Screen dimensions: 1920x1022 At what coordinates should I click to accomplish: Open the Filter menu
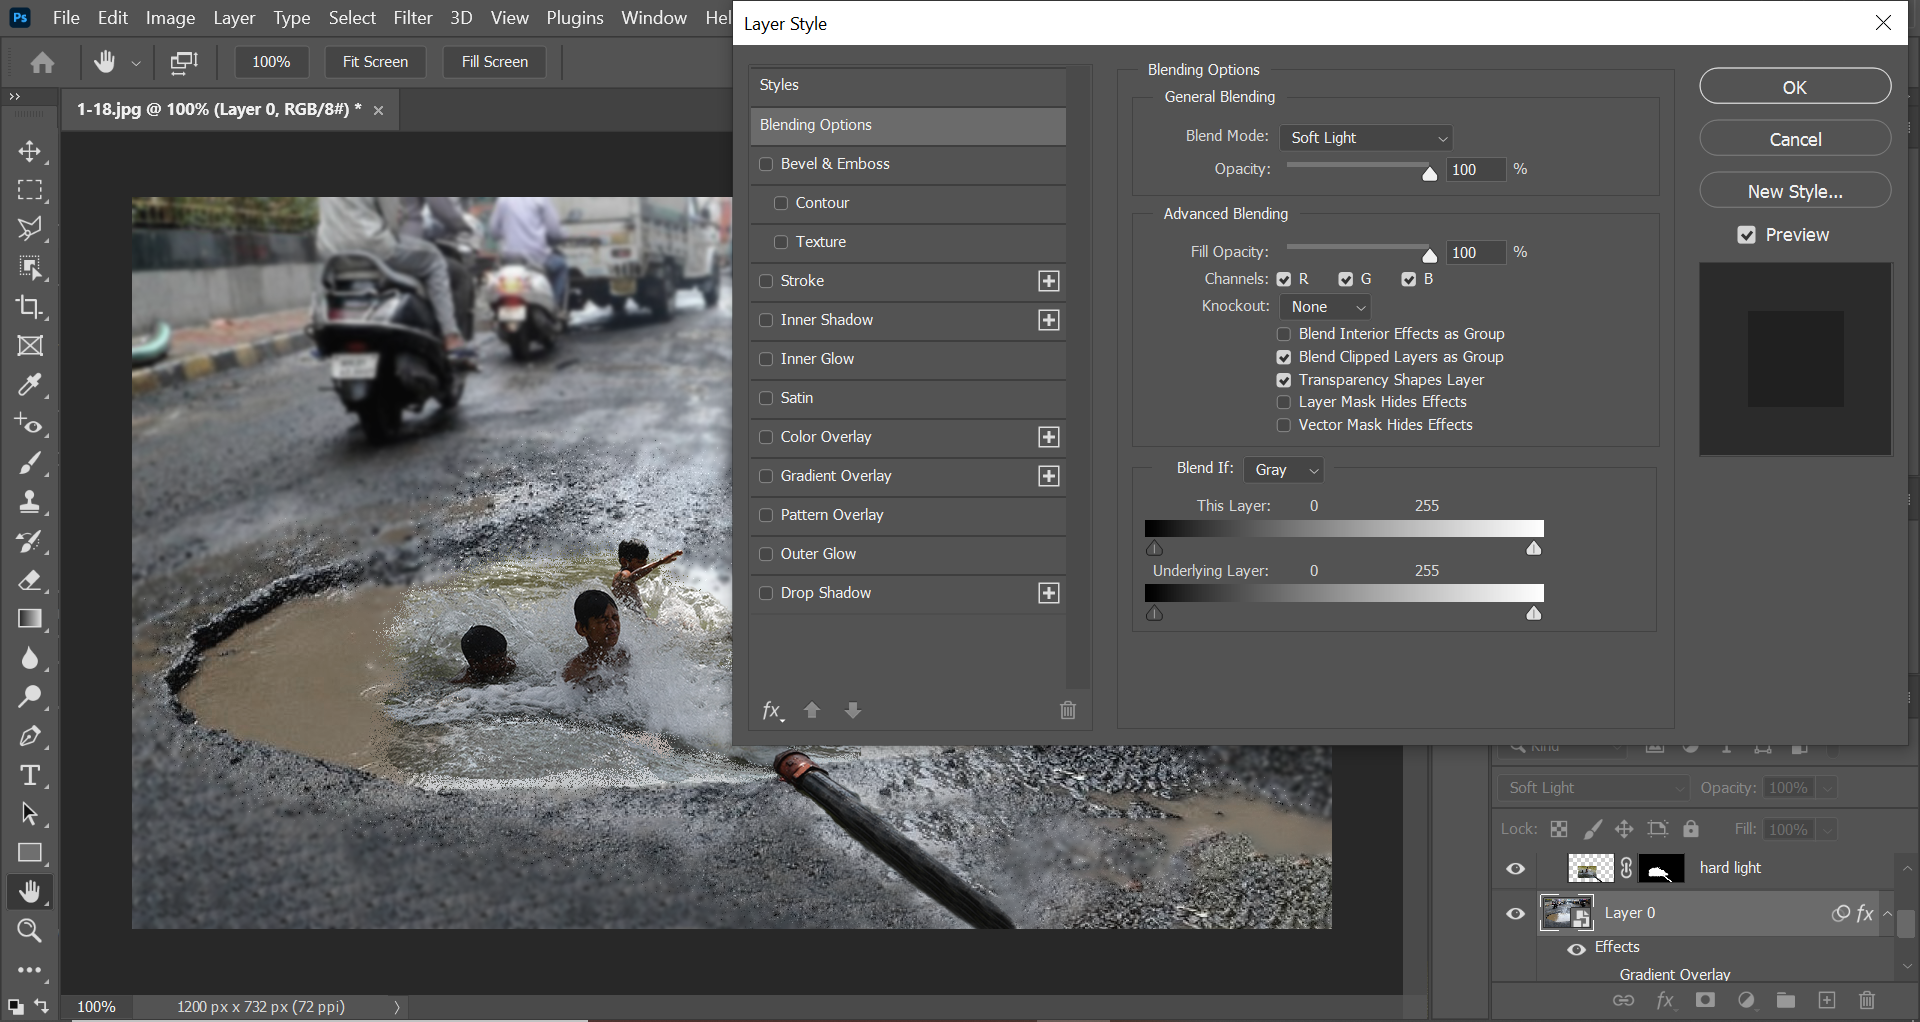(412, 17)
